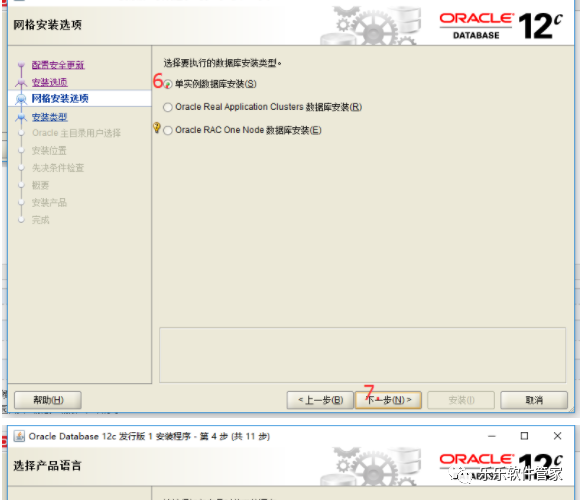Cancel installation with 取消 button
581x500 pixels.
(x=534, y=400)
